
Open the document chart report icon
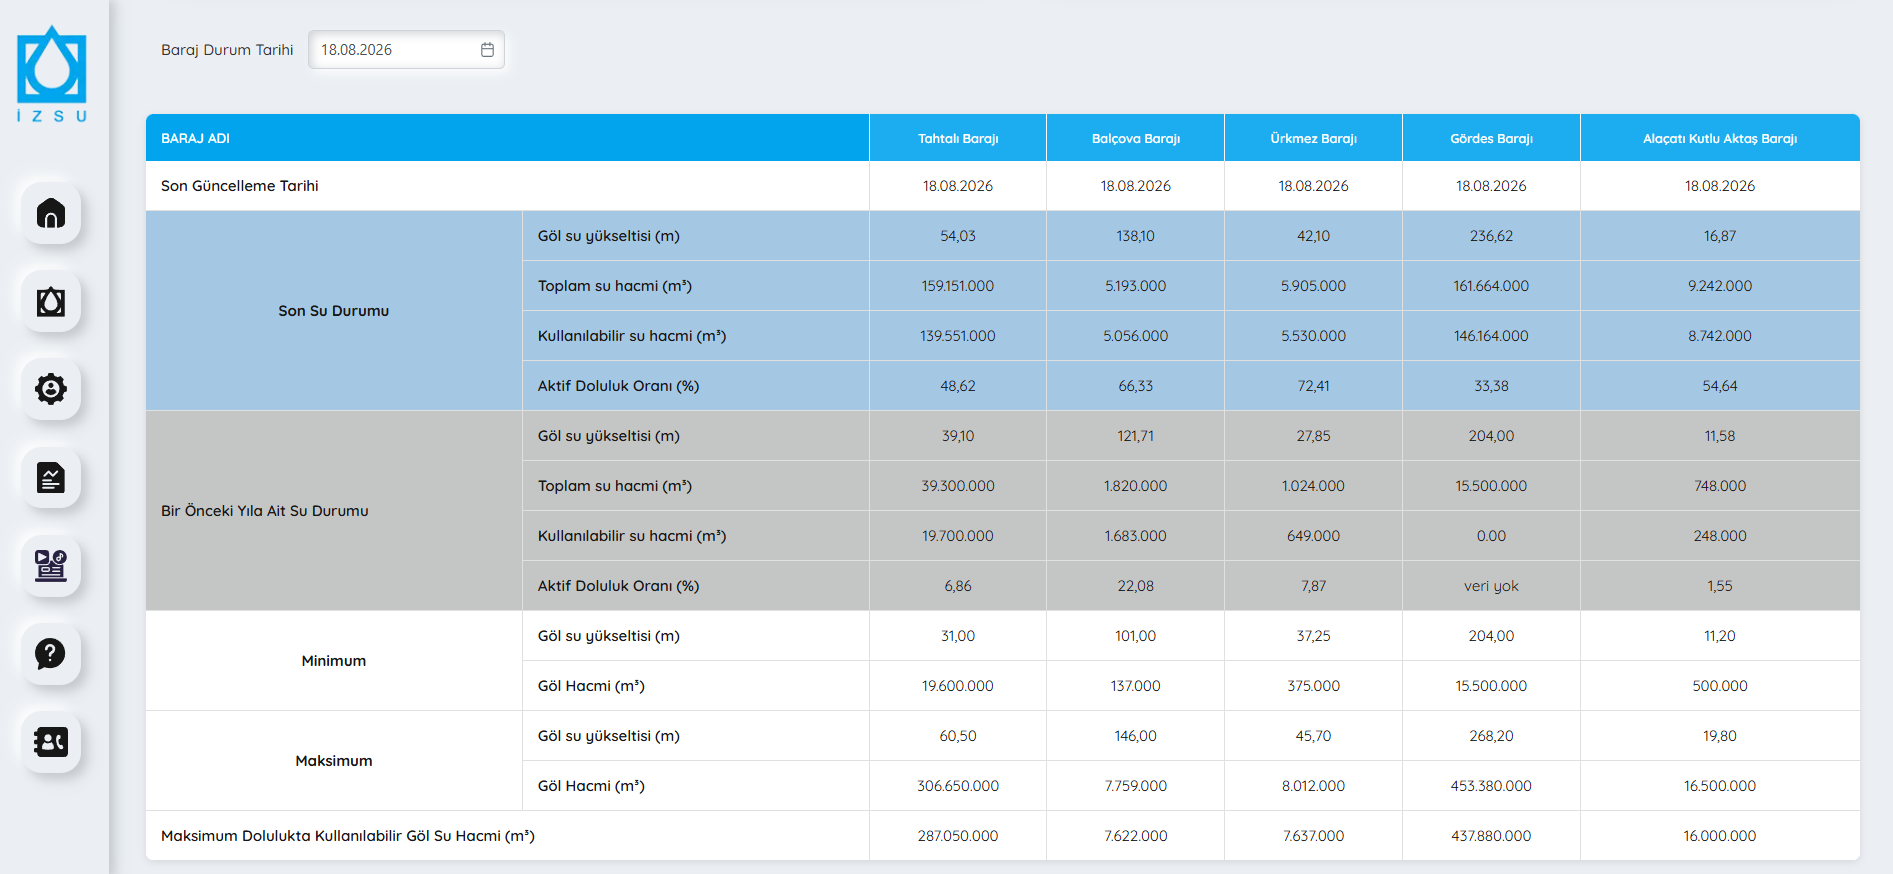point(51,477)
